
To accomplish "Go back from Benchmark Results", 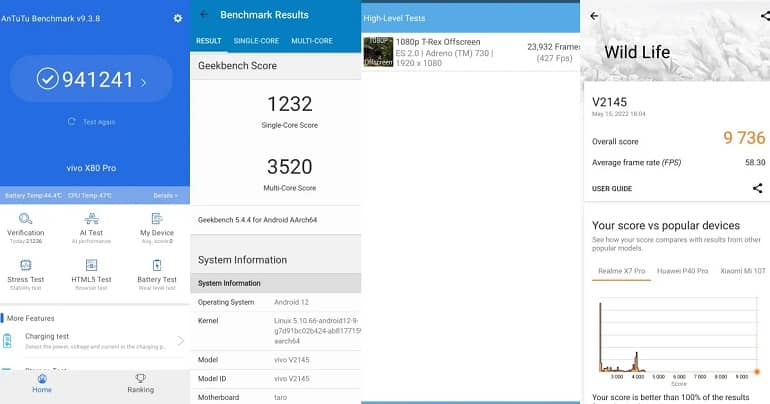I will tap(204, 15).
